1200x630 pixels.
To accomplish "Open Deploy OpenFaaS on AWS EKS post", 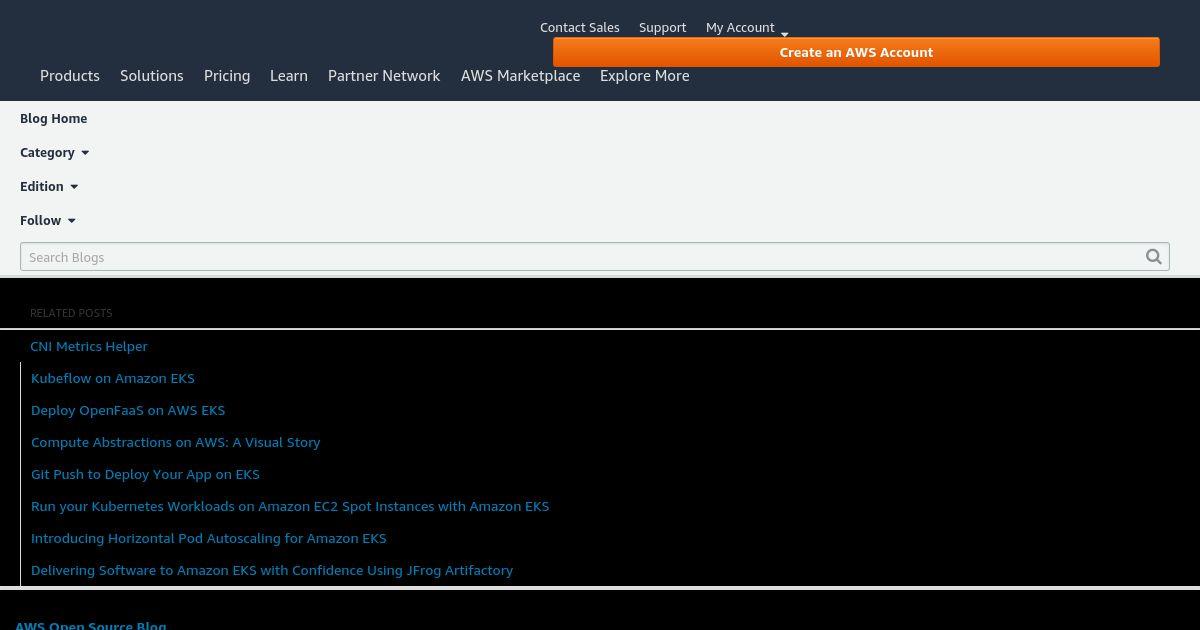I will (128, 410).
